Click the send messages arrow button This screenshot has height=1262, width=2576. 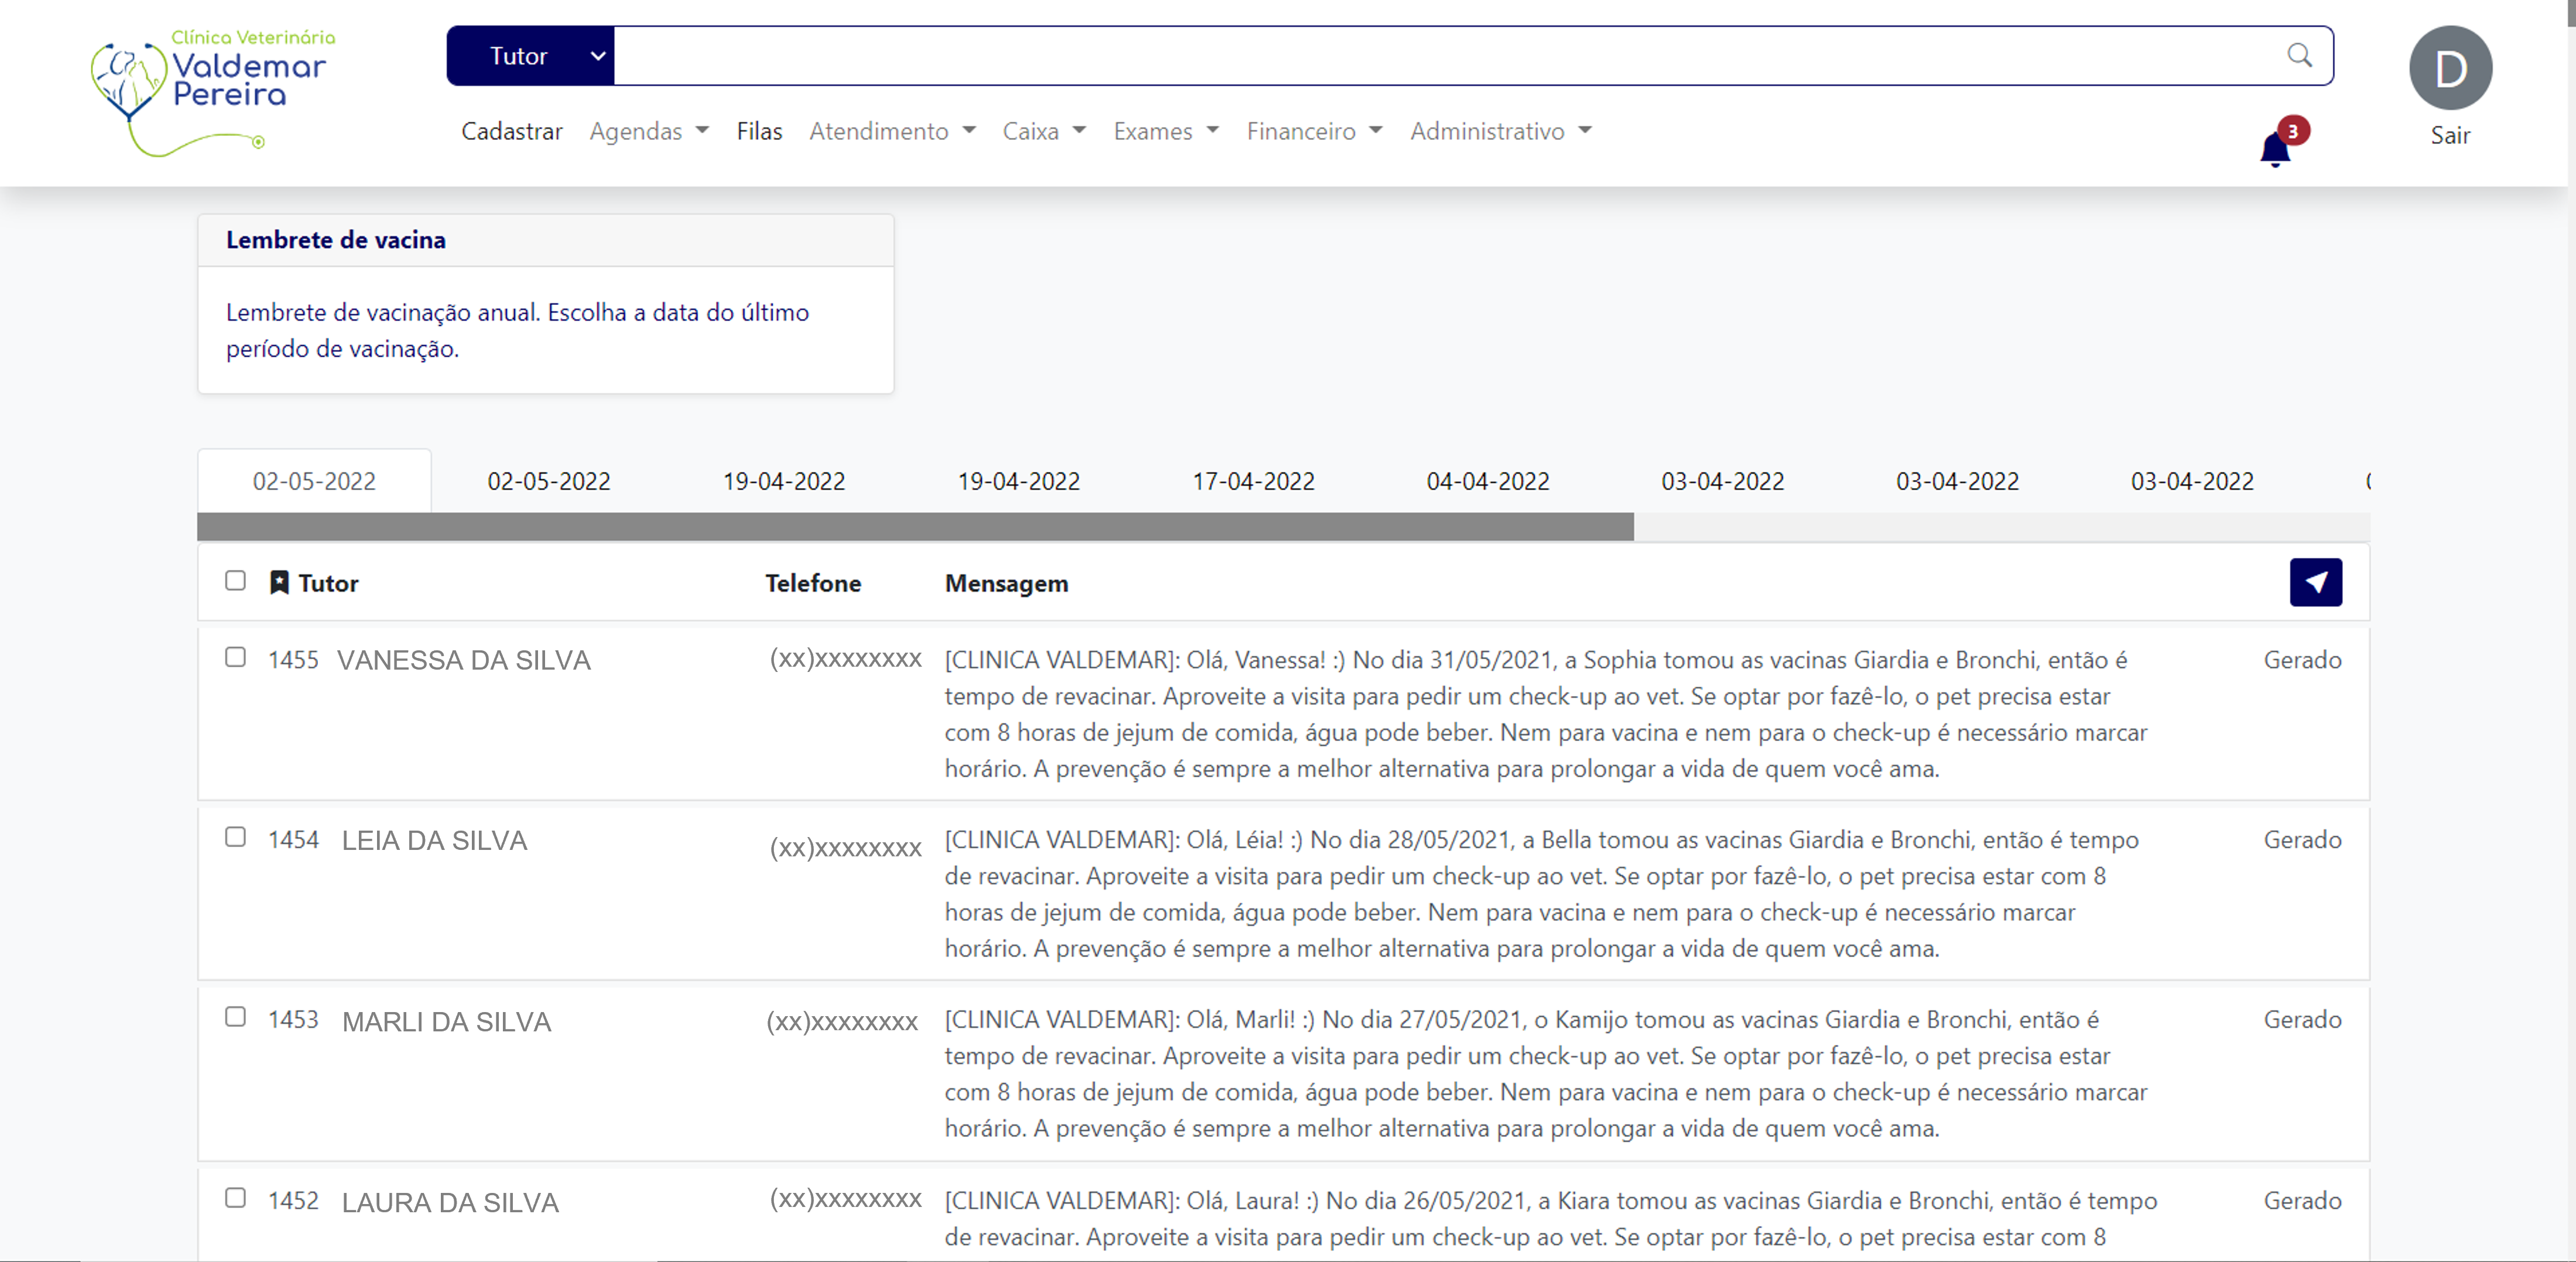[x=2315, y=582]
